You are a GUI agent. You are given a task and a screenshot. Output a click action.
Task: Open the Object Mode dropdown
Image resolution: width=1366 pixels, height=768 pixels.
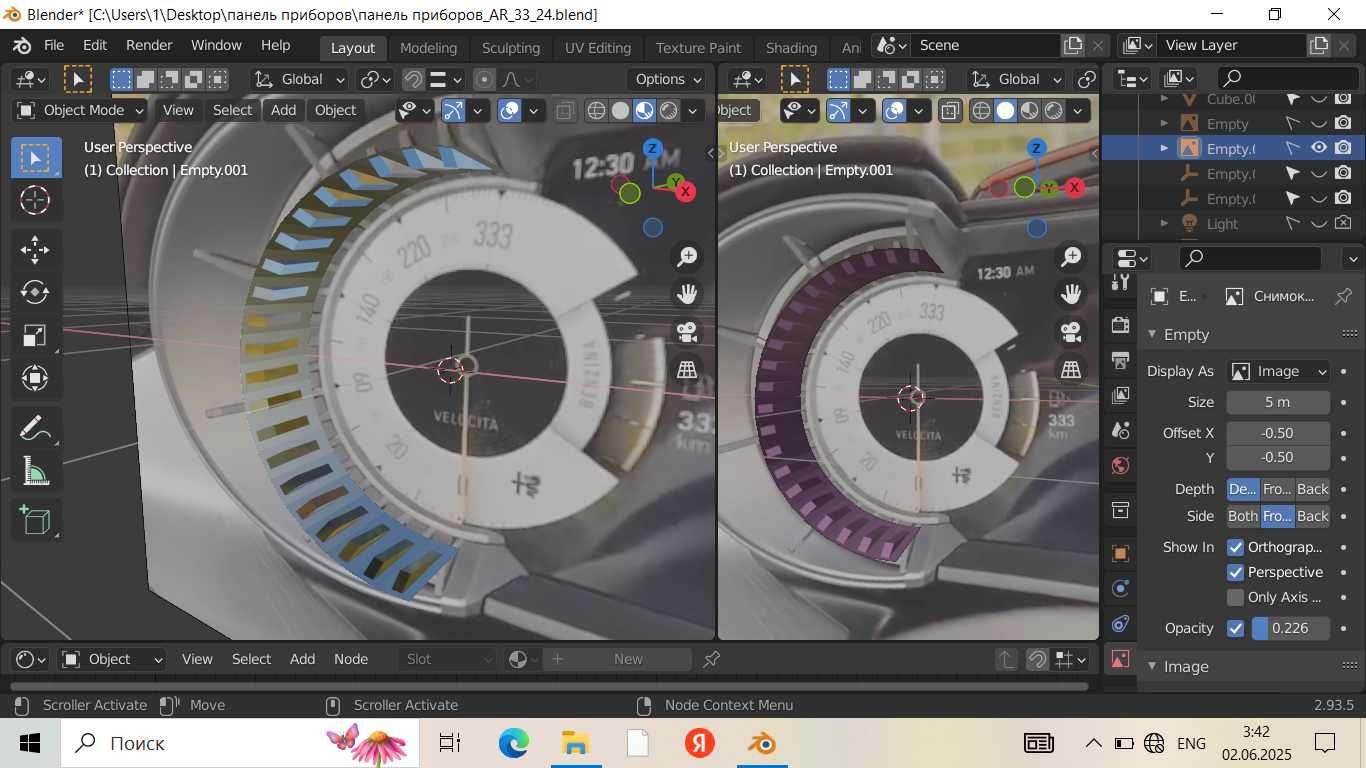(81, 110)
